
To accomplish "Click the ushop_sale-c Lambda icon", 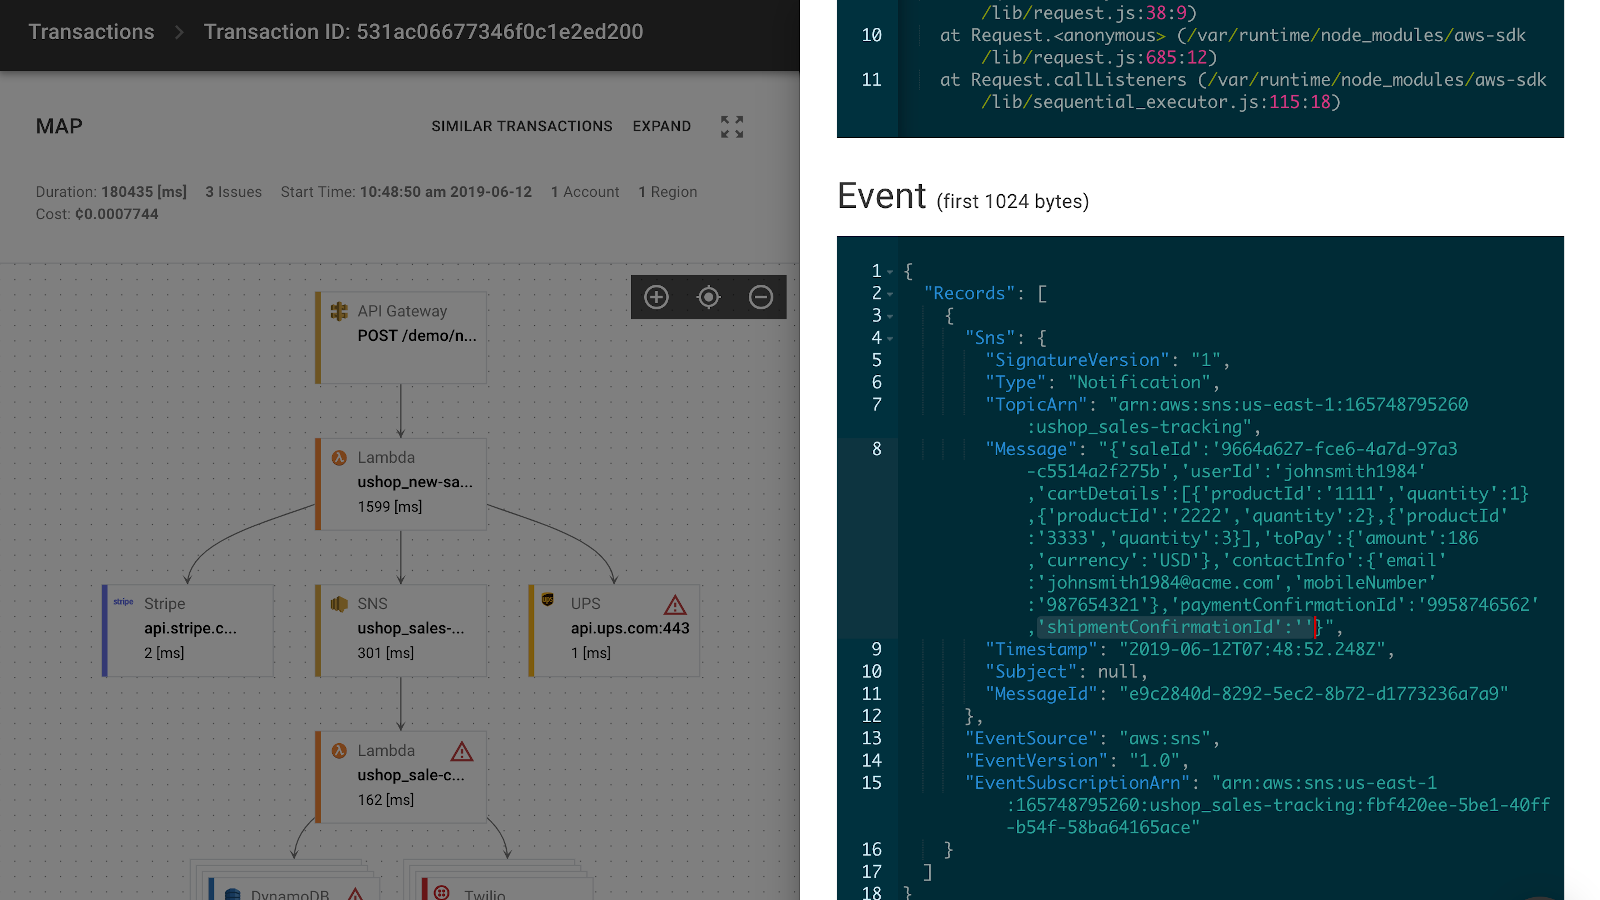I will [x=339, y=750].
